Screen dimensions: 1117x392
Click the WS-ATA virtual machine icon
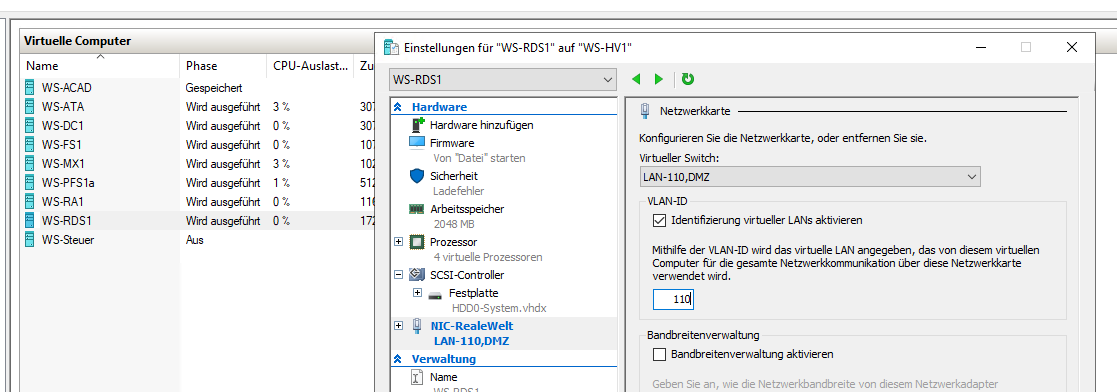[x=30, y=107]
